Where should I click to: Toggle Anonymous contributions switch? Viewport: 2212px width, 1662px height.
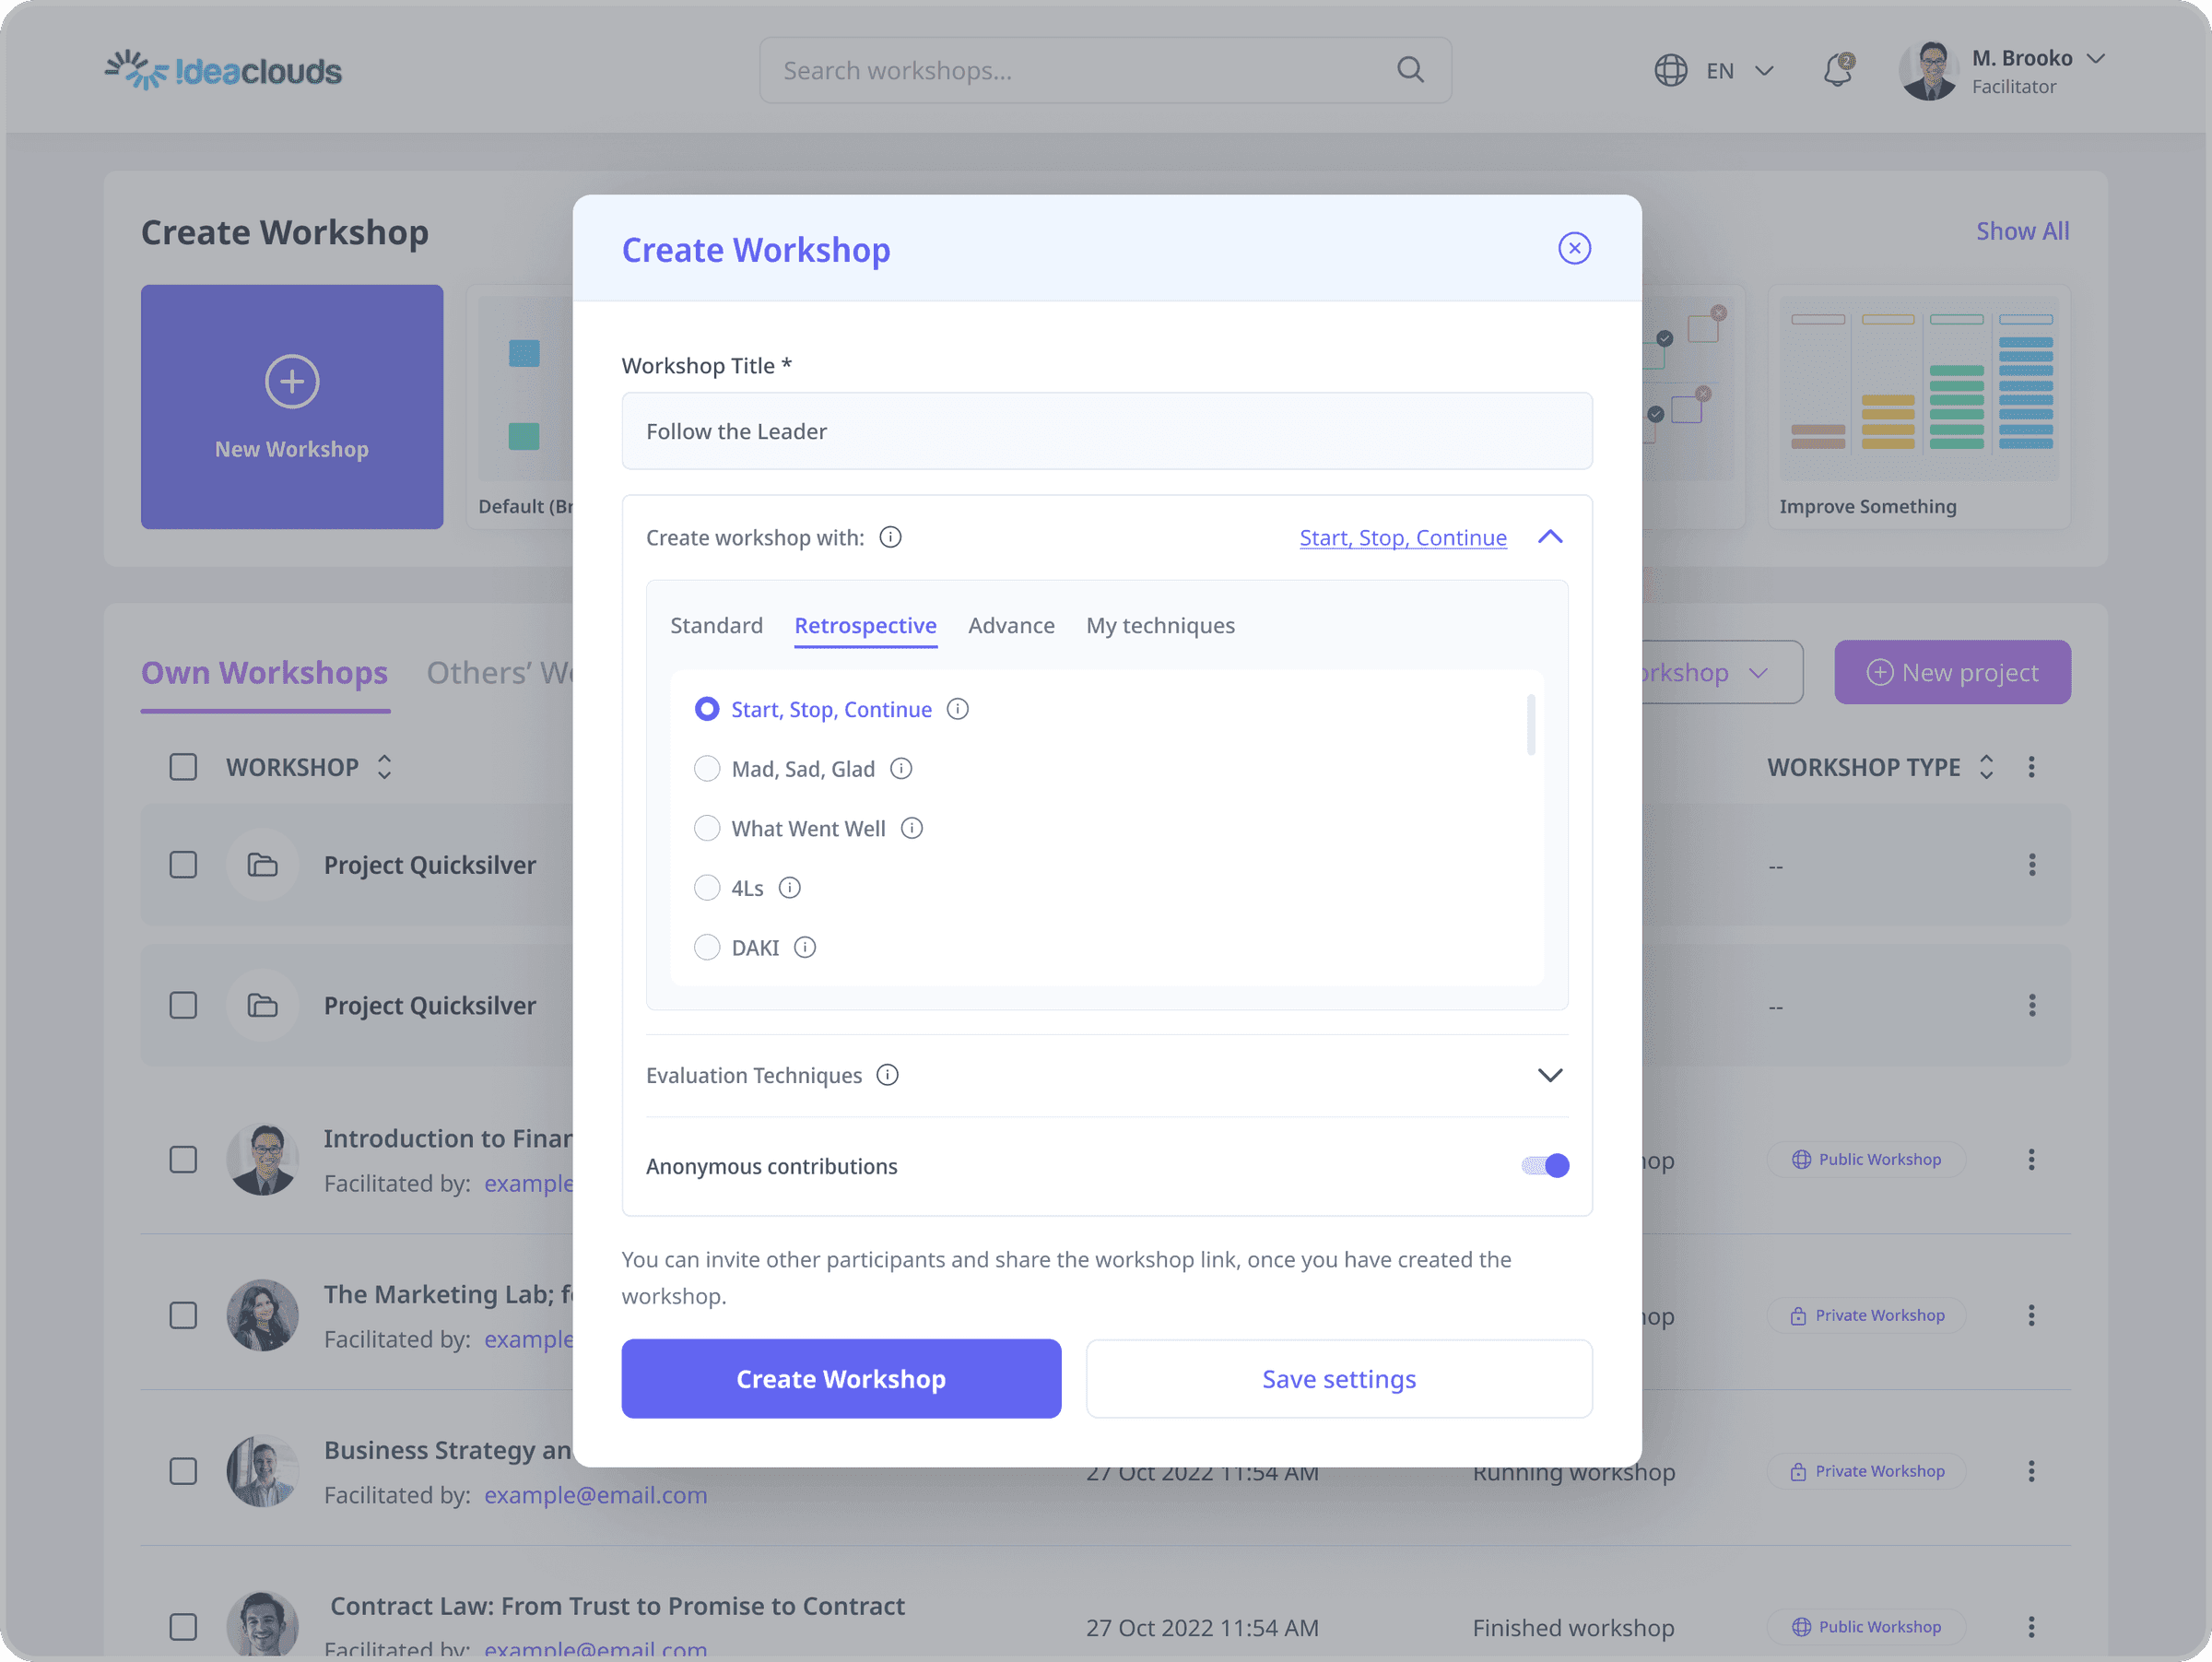(1545, 1166)
